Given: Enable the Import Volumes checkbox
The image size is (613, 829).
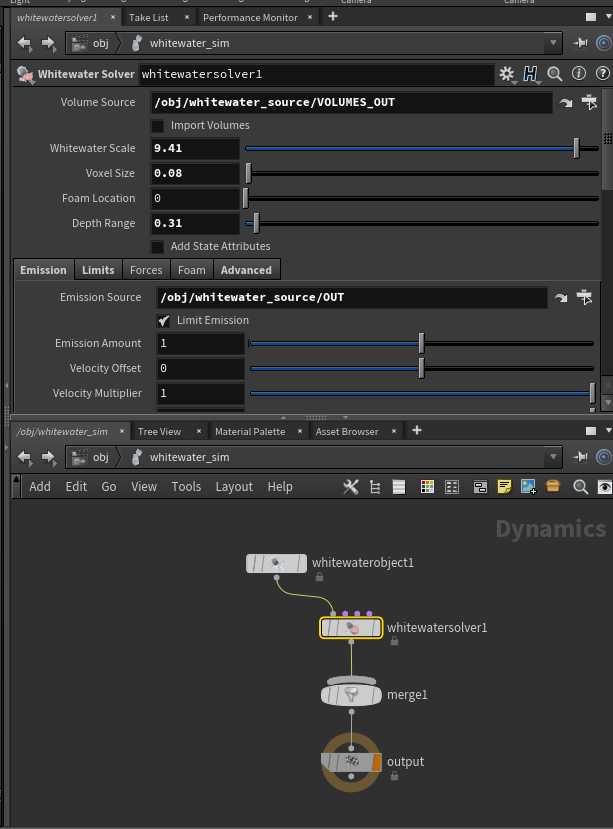Looking at the screenshot, I should [x=158, y=126].
